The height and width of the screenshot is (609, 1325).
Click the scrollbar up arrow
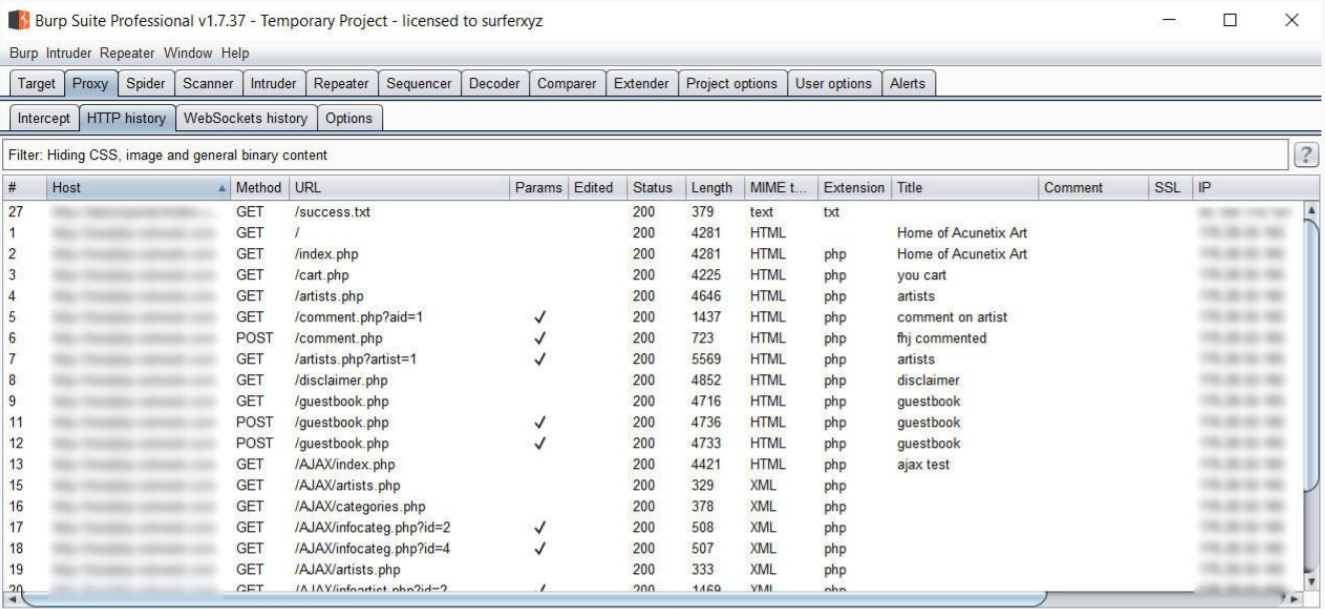[x=1313, y=208]
